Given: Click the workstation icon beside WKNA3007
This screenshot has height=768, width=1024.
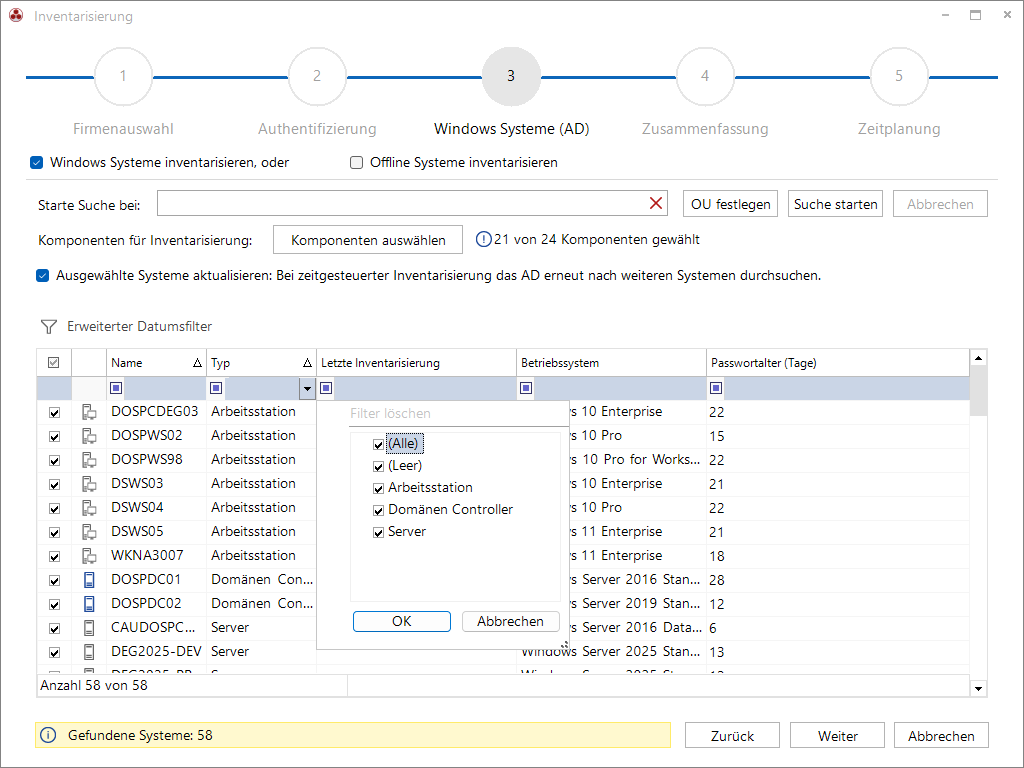Looking at the screenshot, I should 89,556.
